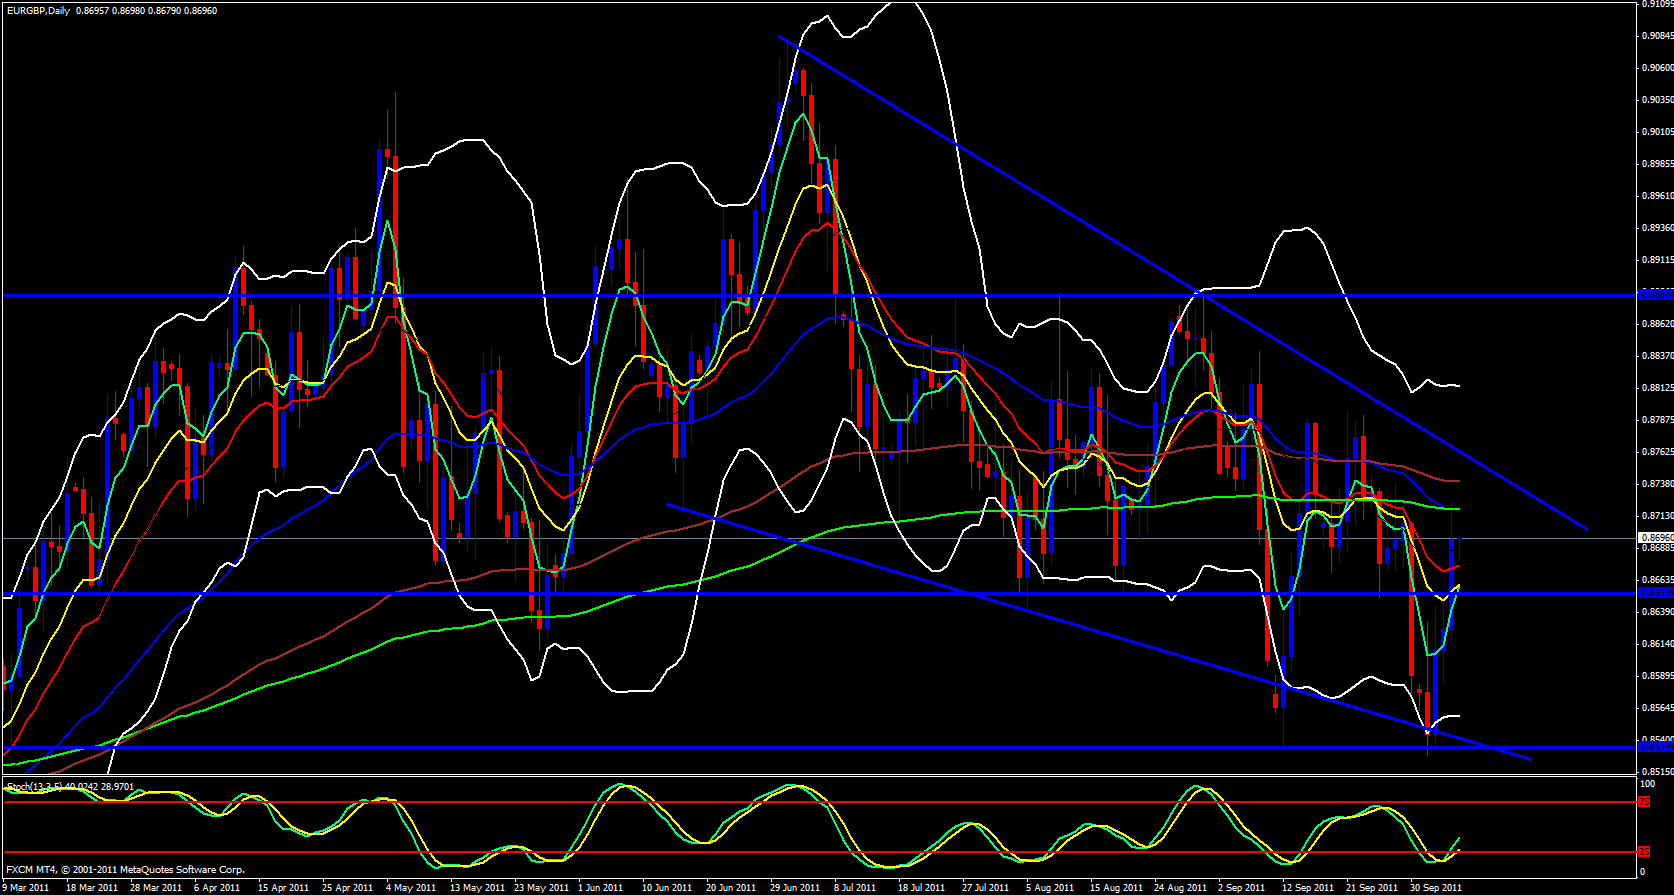Viewport: 1674px width, 895px height.
Task: Click the 0.89360 price scale label
Action: (1657, 228)
